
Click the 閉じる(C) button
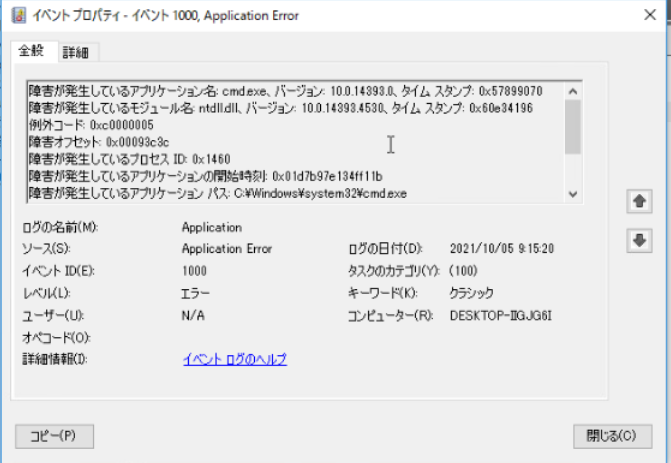[x=612, y=436]
